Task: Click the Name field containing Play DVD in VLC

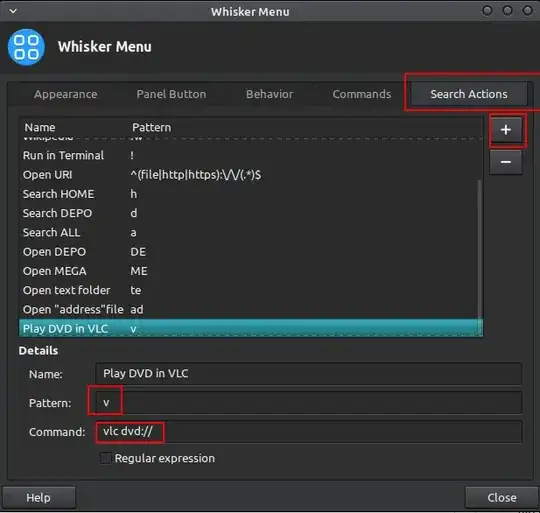Action: [309, 374]
